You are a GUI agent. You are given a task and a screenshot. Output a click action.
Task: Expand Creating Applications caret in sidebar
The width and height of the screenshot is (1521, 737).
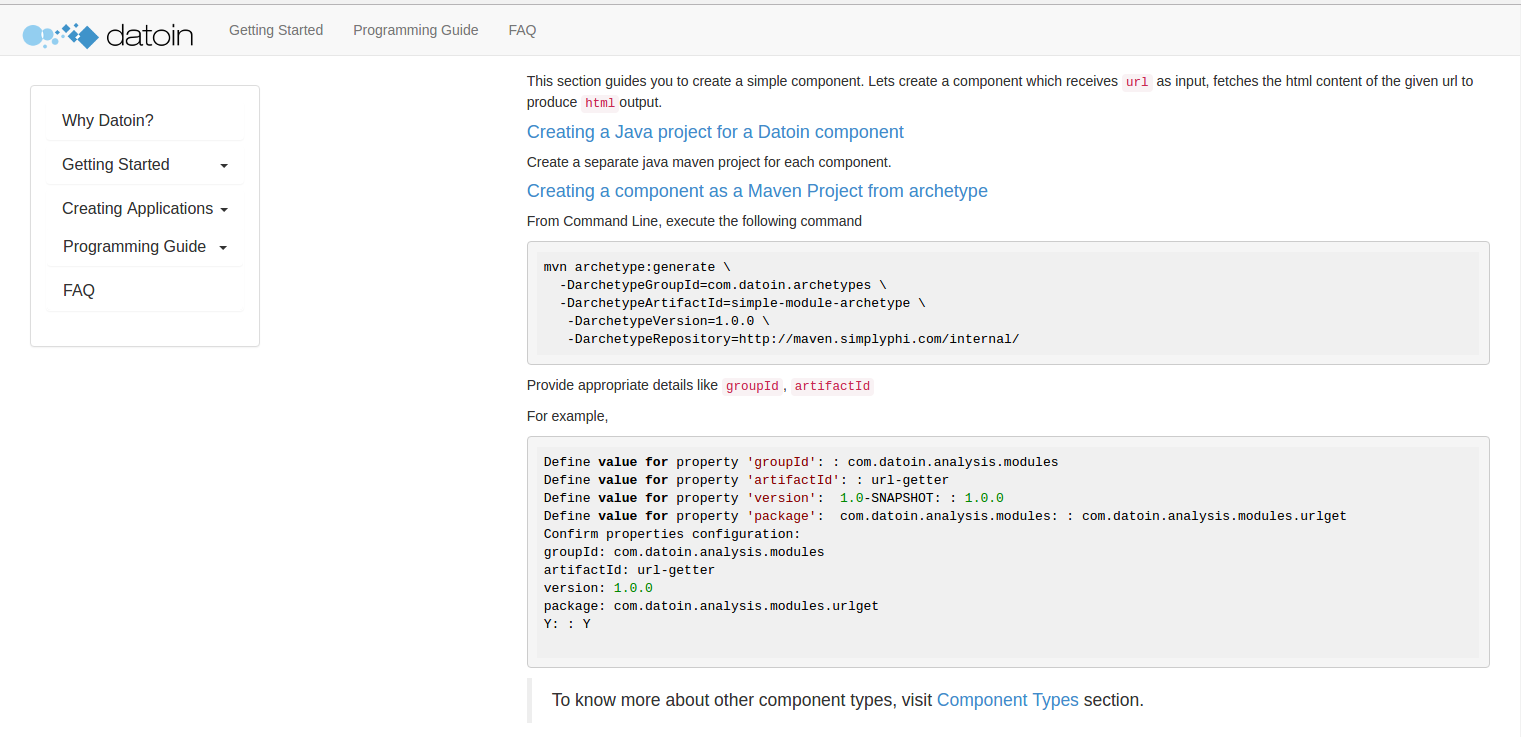pyautogui.click(x=224, y=210)
